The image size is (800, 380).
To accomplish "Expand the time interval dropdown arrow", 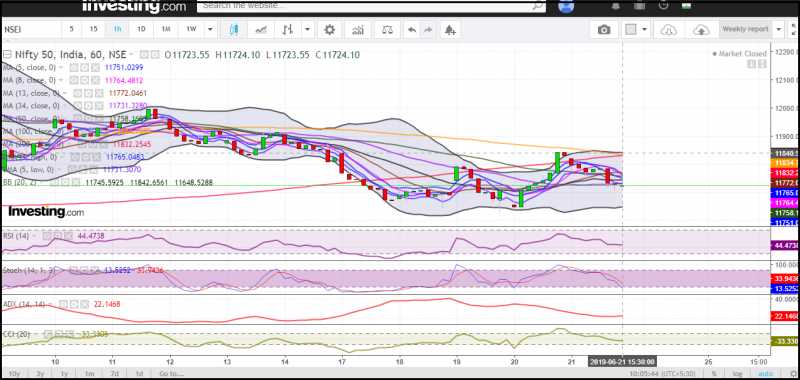I will (210, 30).
